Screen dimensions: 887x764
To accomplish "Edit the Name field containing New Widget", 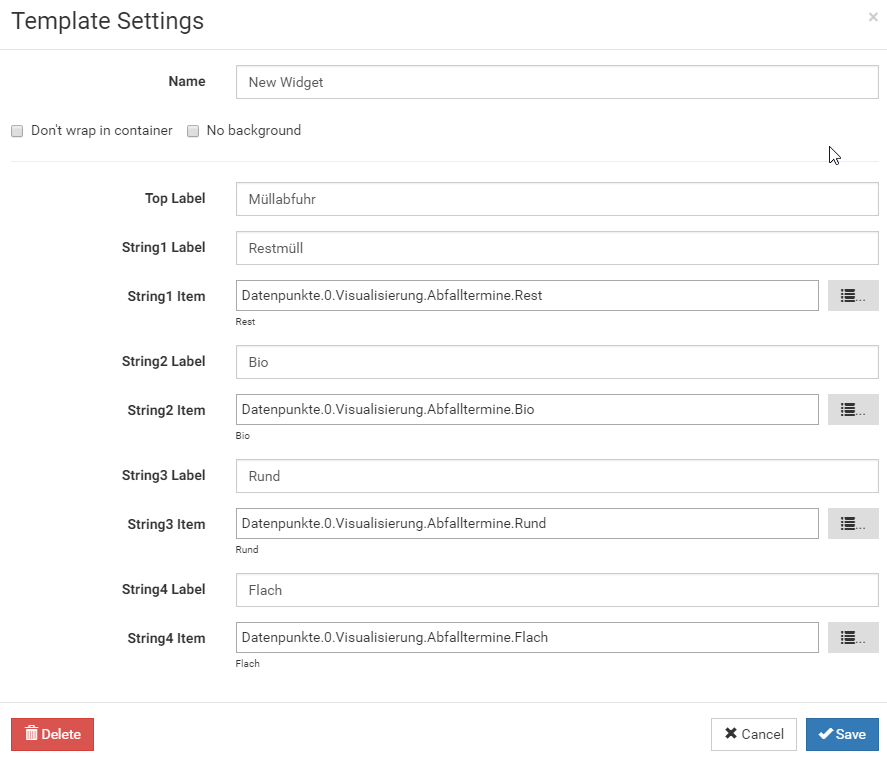I will point(556,82).
